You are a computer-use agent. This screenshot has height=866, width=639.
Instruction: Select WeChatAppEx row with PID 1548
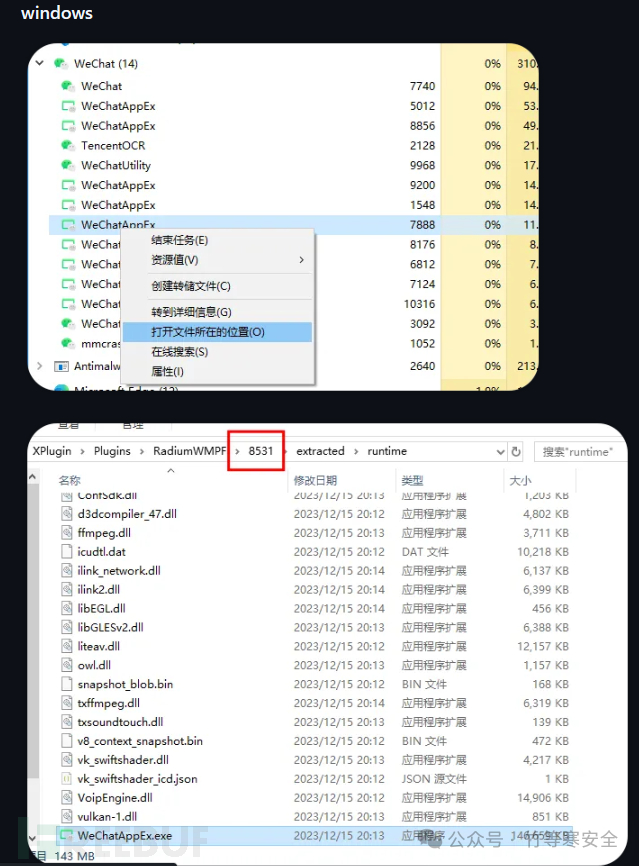coord(283,205)
